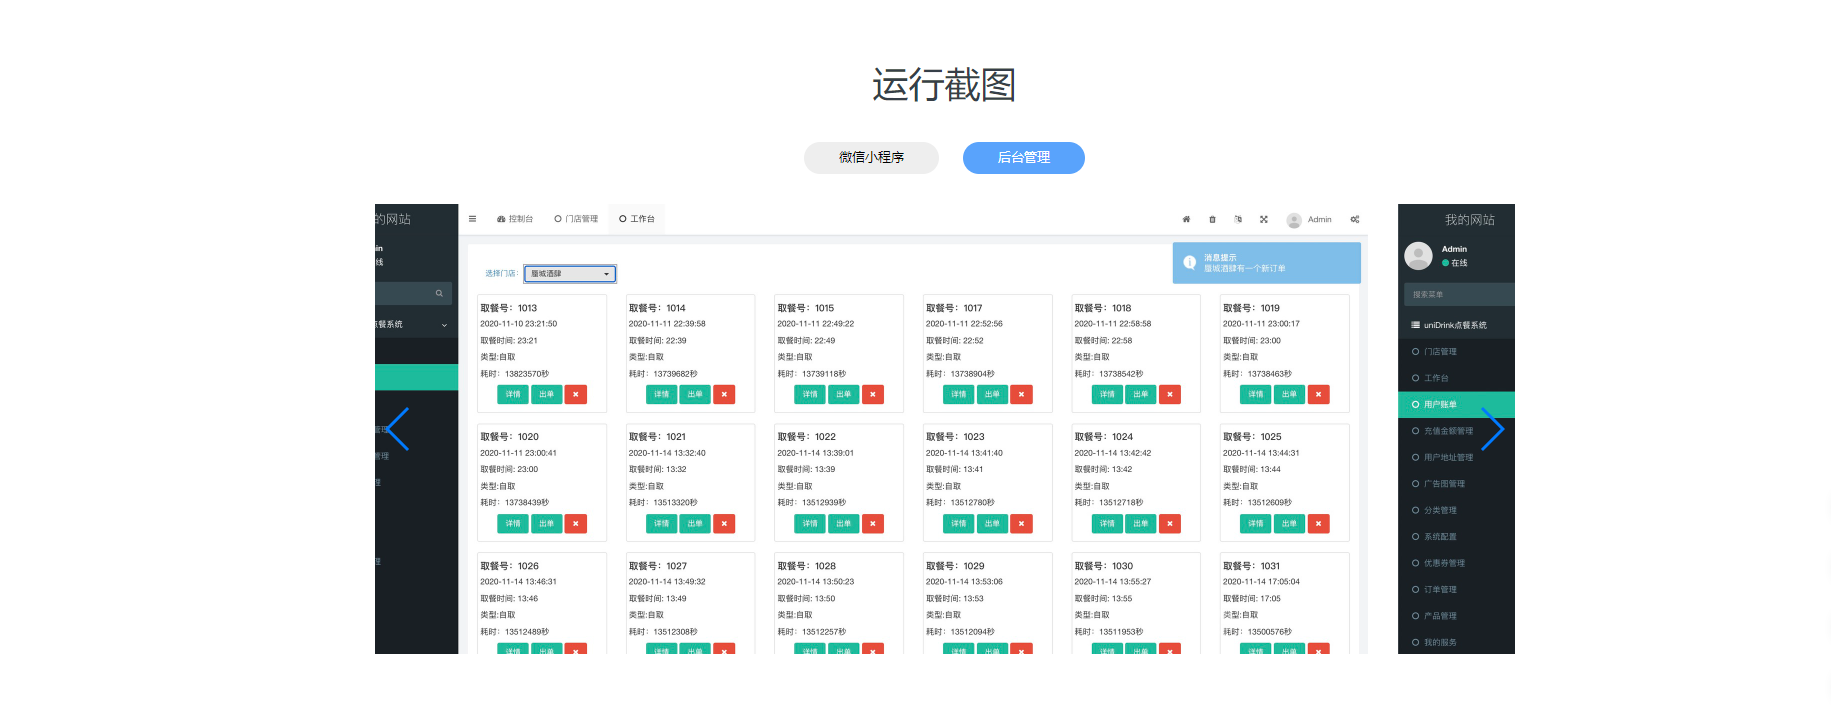Click the trash clear-cache icon in header
The height and width of the screenshot is (720, 1831).
coord(1212,219)
